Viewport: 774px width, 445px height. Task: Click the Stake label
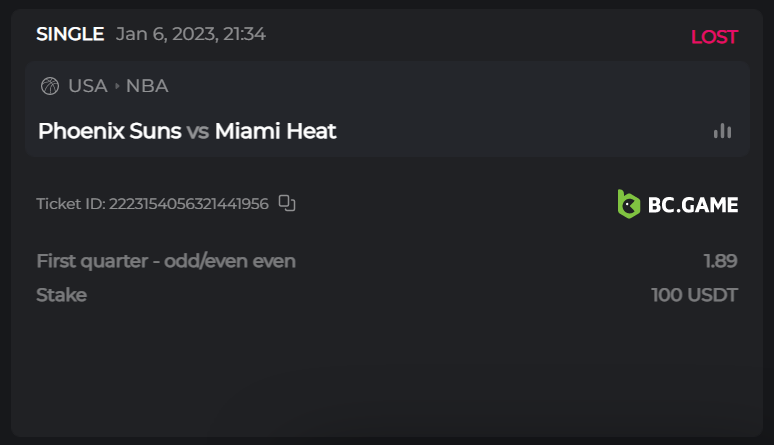61,295
